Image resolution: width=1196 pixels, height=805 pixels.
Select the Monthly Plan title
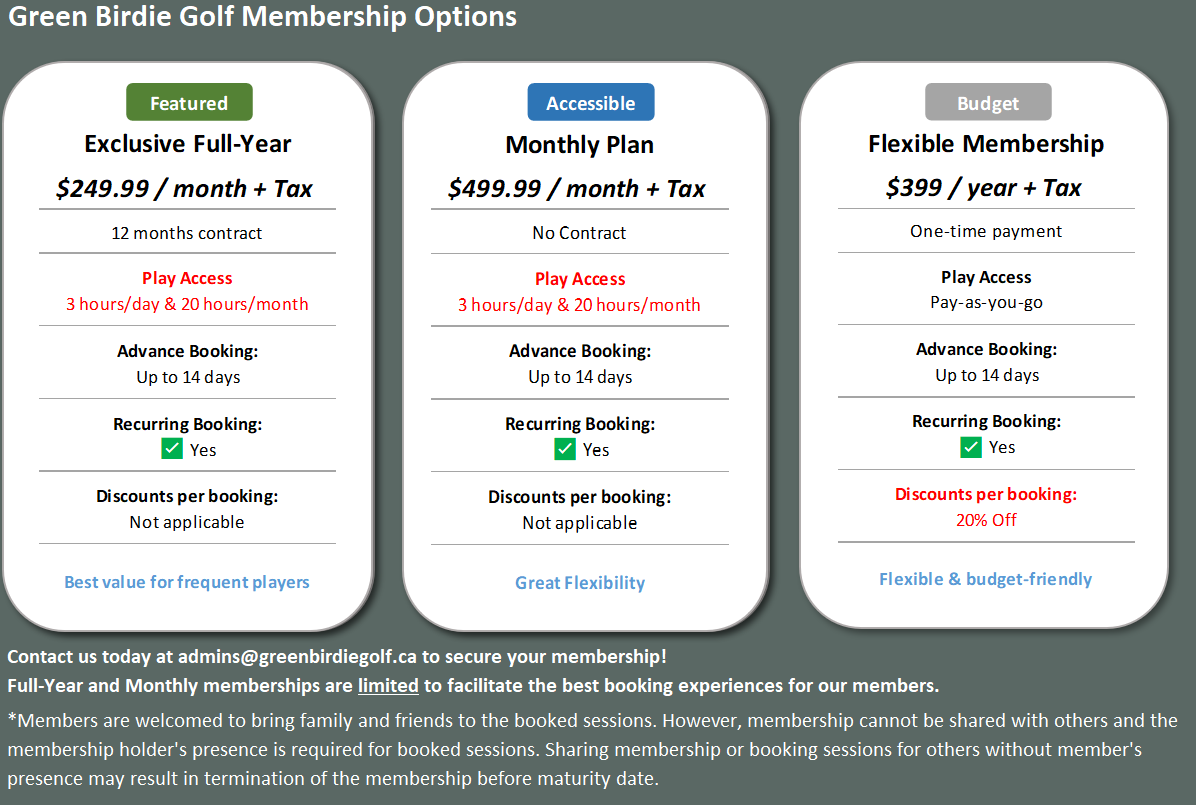pos(580,145)
